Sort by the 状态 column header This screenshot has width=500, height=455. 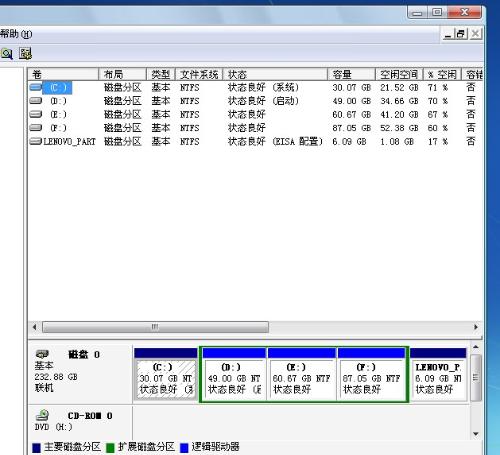click(x=275, y=74)
